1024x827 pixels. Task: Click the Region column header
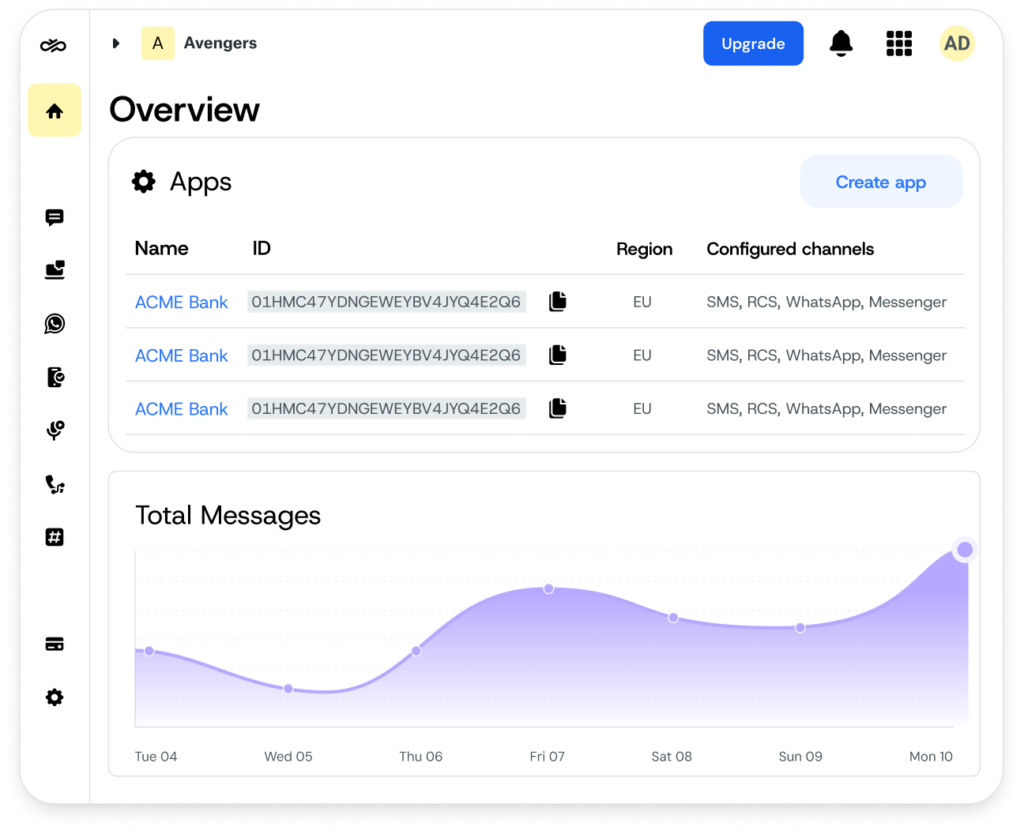coord(644,249)
